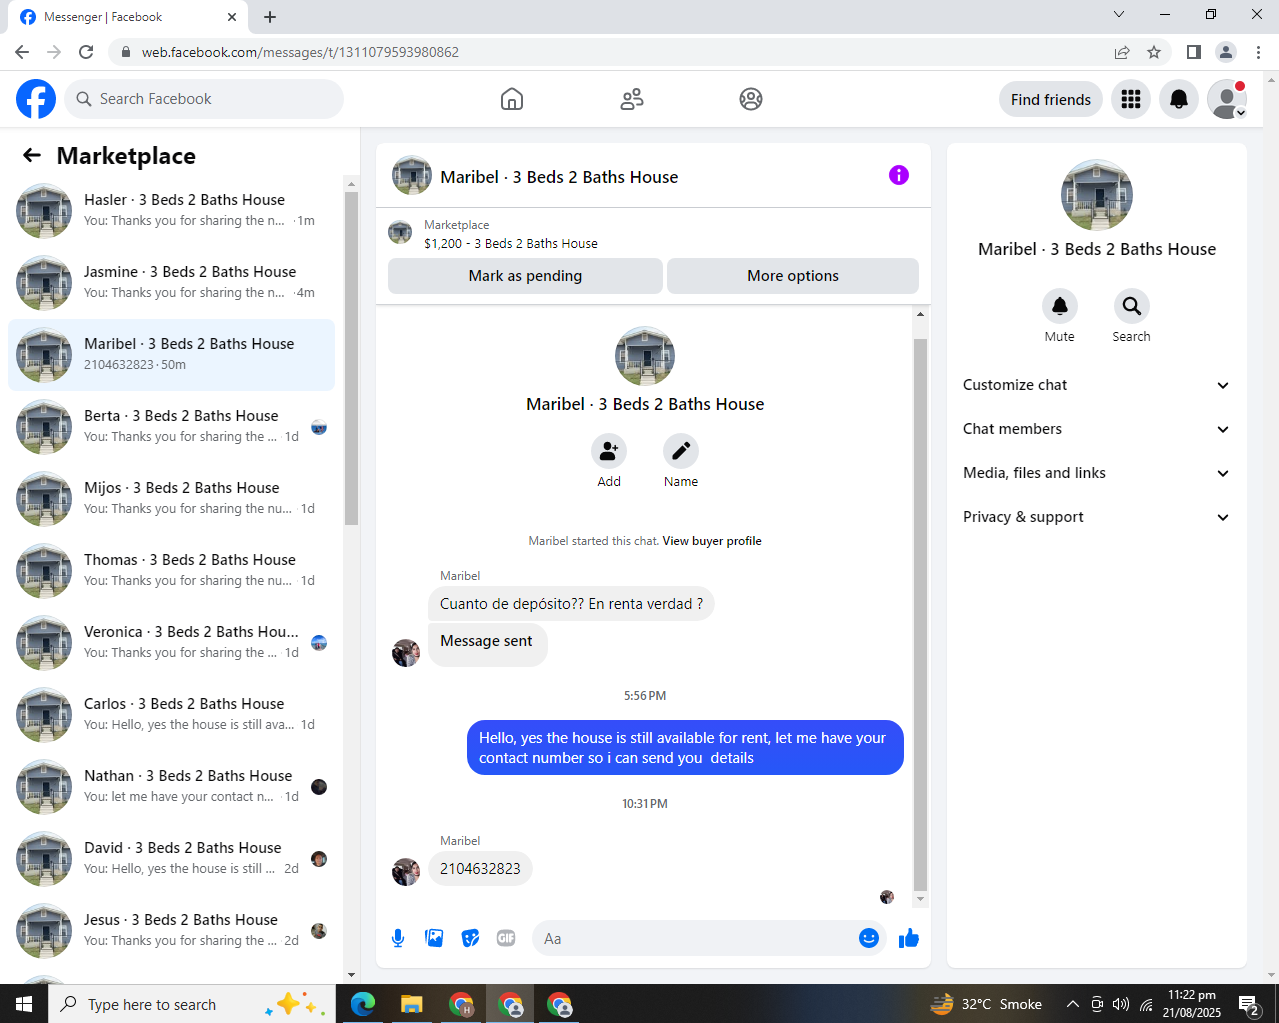This screenshot has height=1023, width=1279.
Task: Open weather 32°C Smoke widget
Action: 986,1004
